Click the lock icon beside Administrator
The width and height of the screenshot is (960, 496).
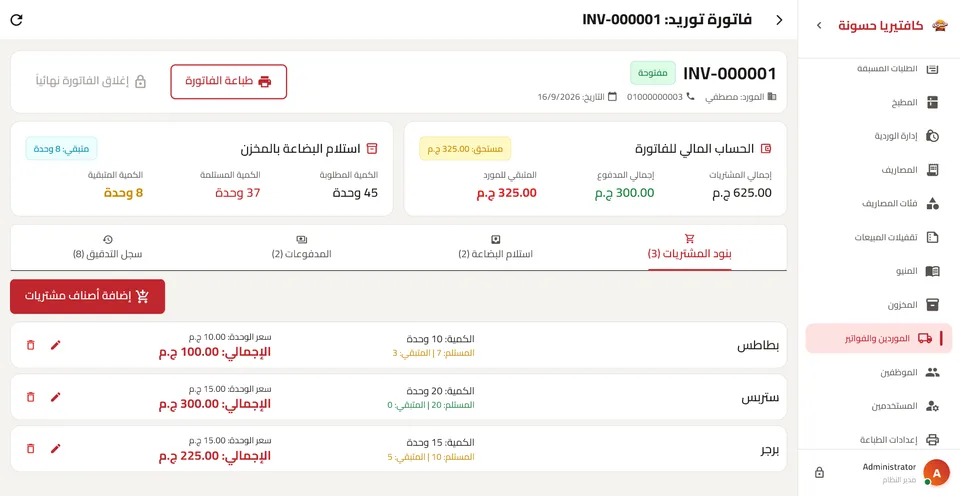click(819, 472)
